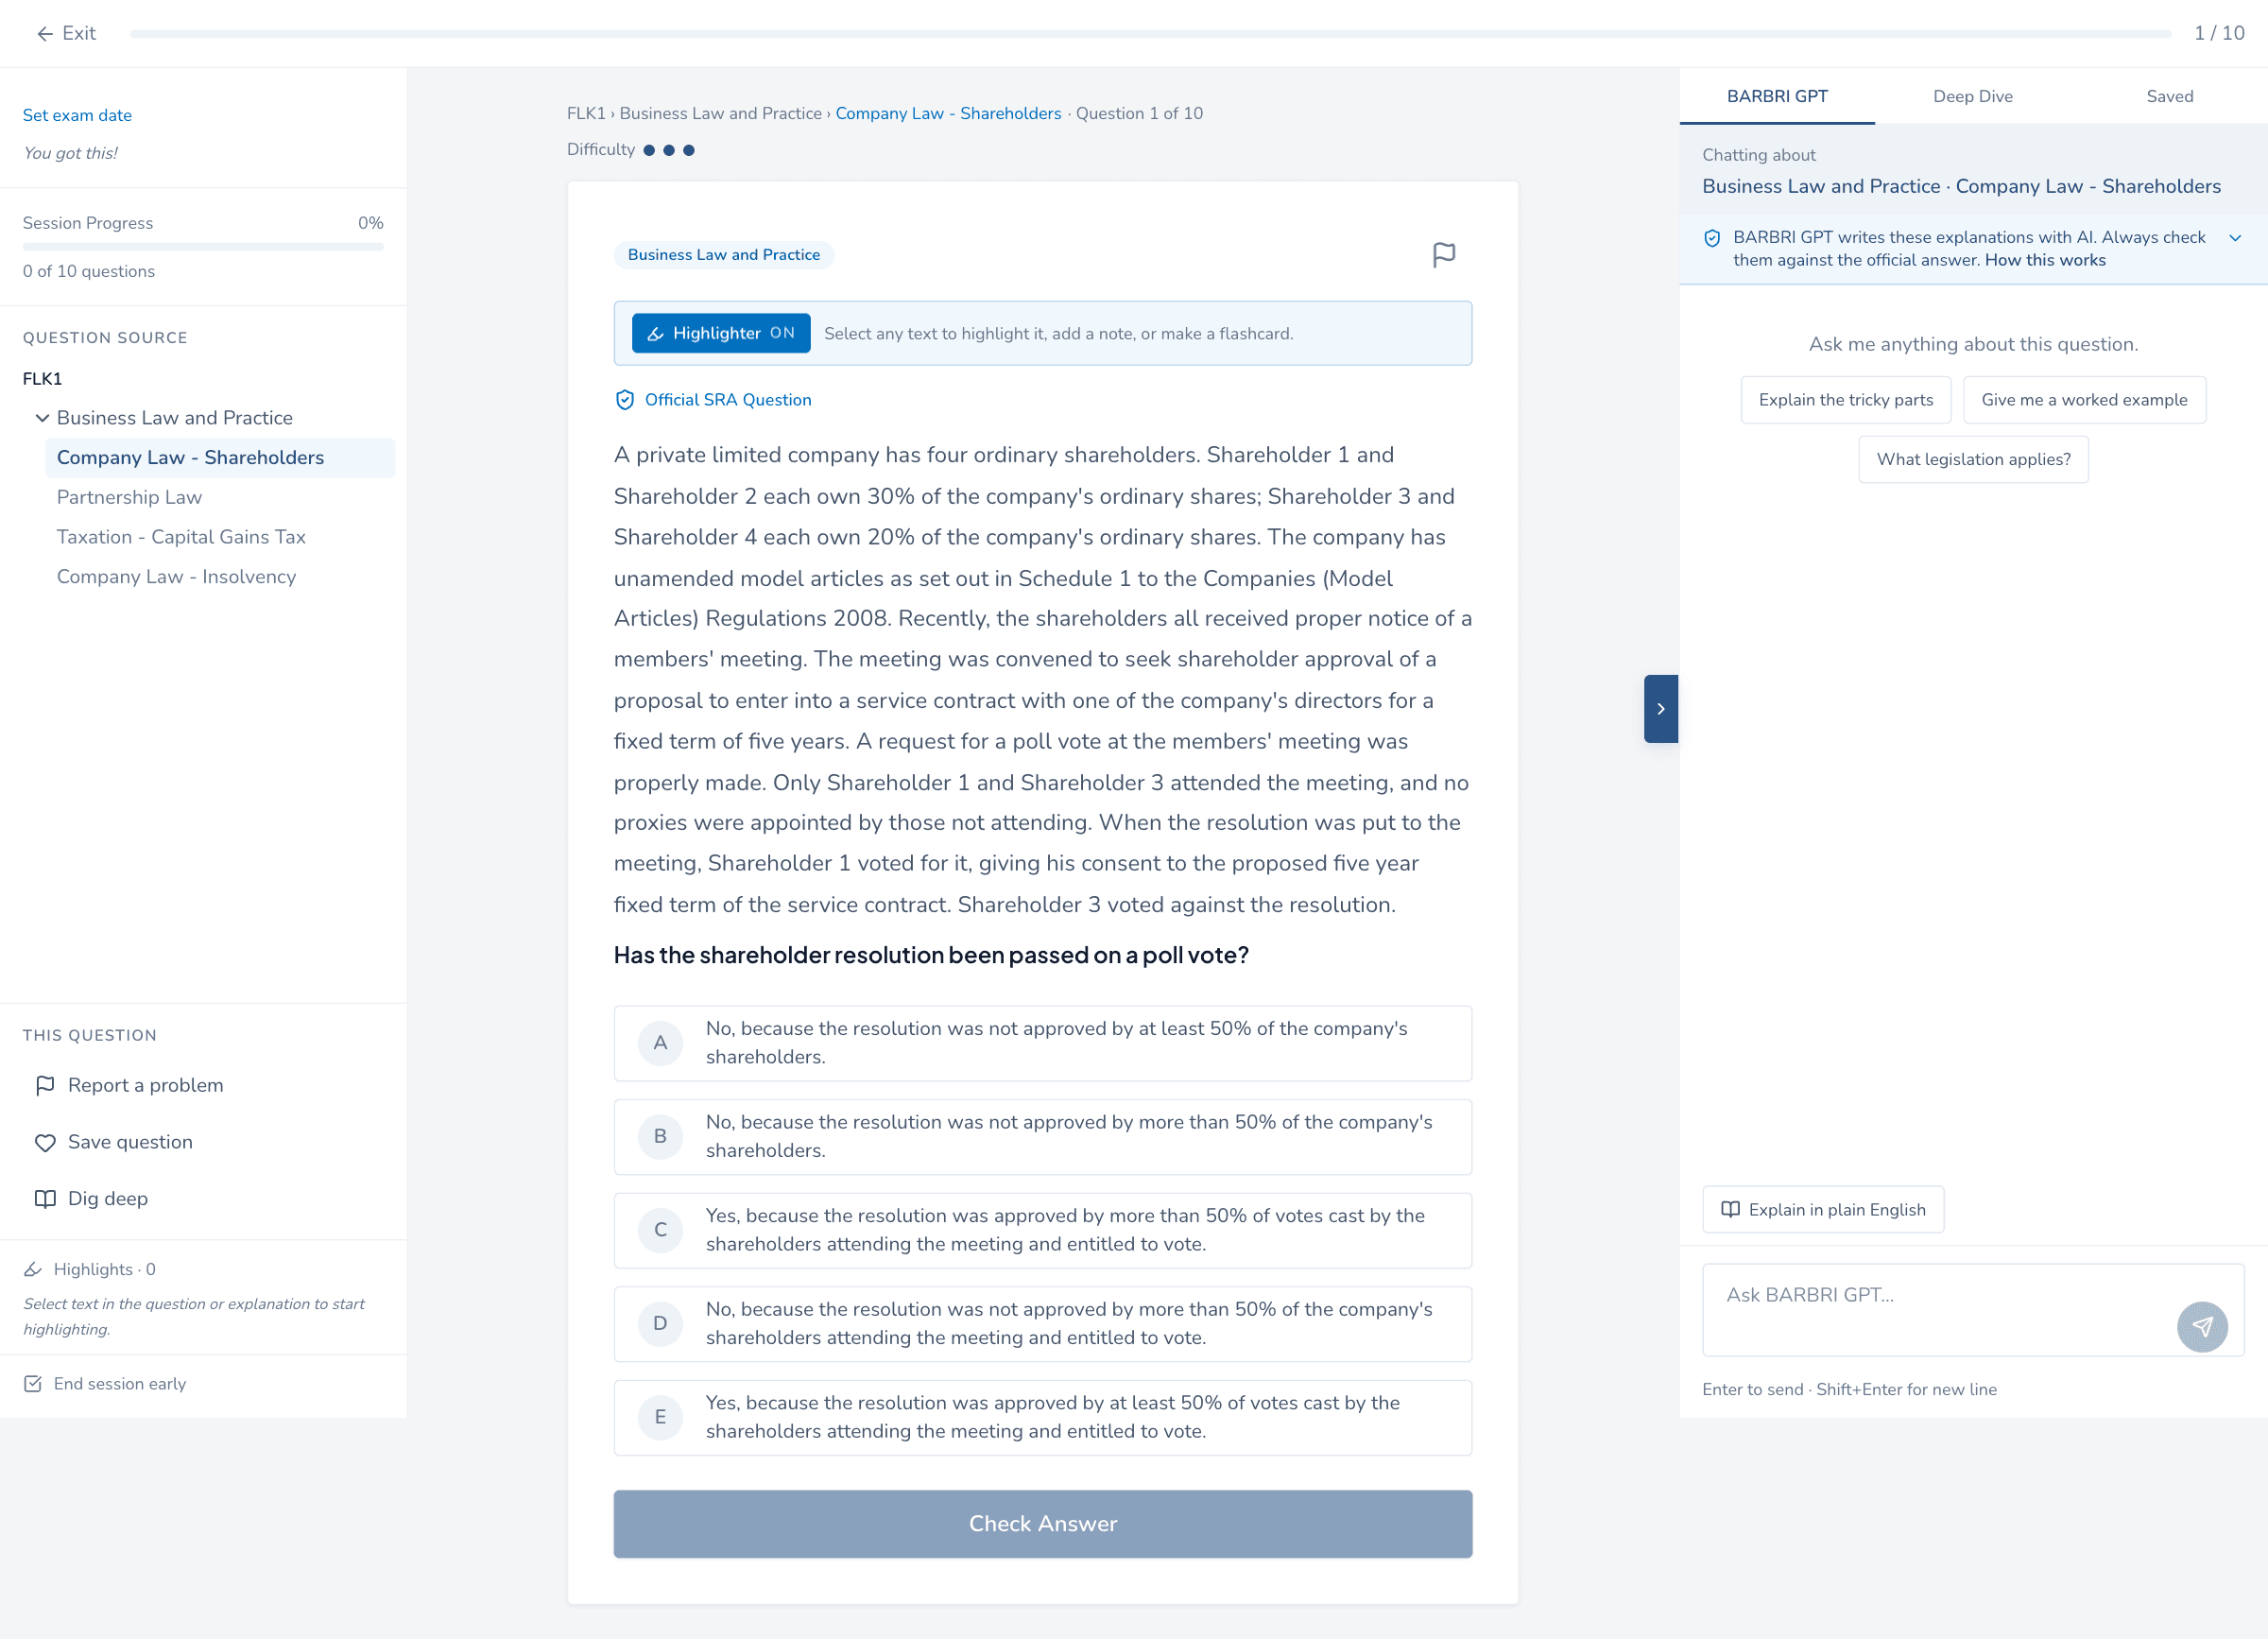The image size is (2268, 1639).
Task: Click the End session early checkbox icon
Action: tap(33, 1384)
